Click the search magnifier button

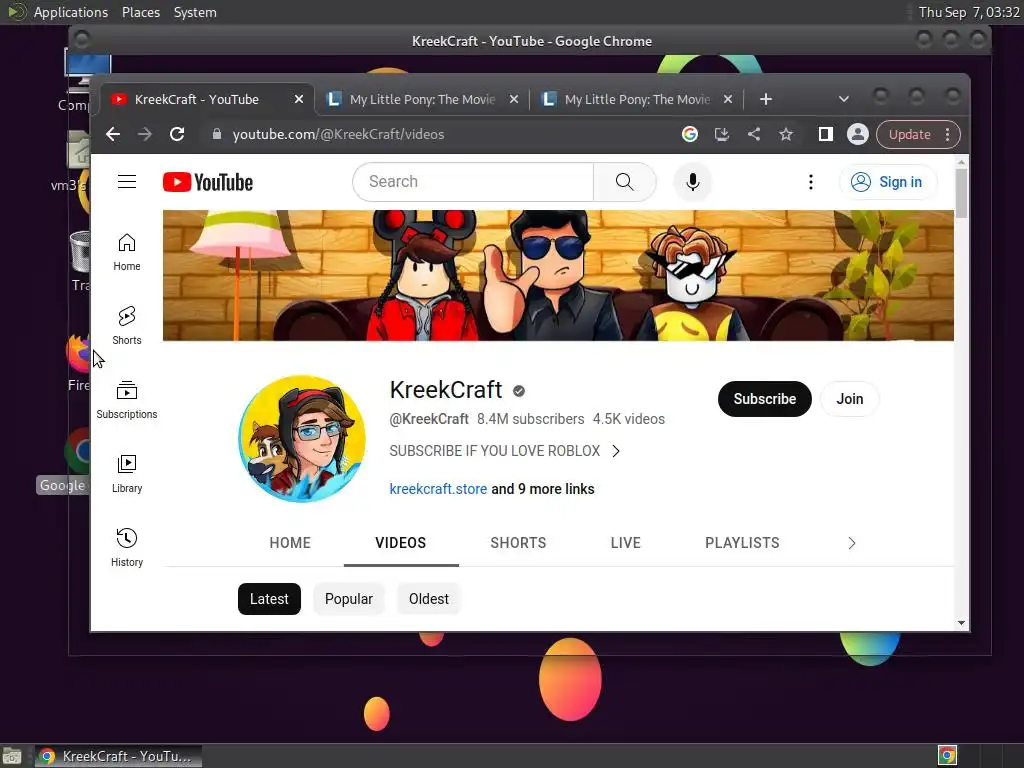[x=624, y=182]
